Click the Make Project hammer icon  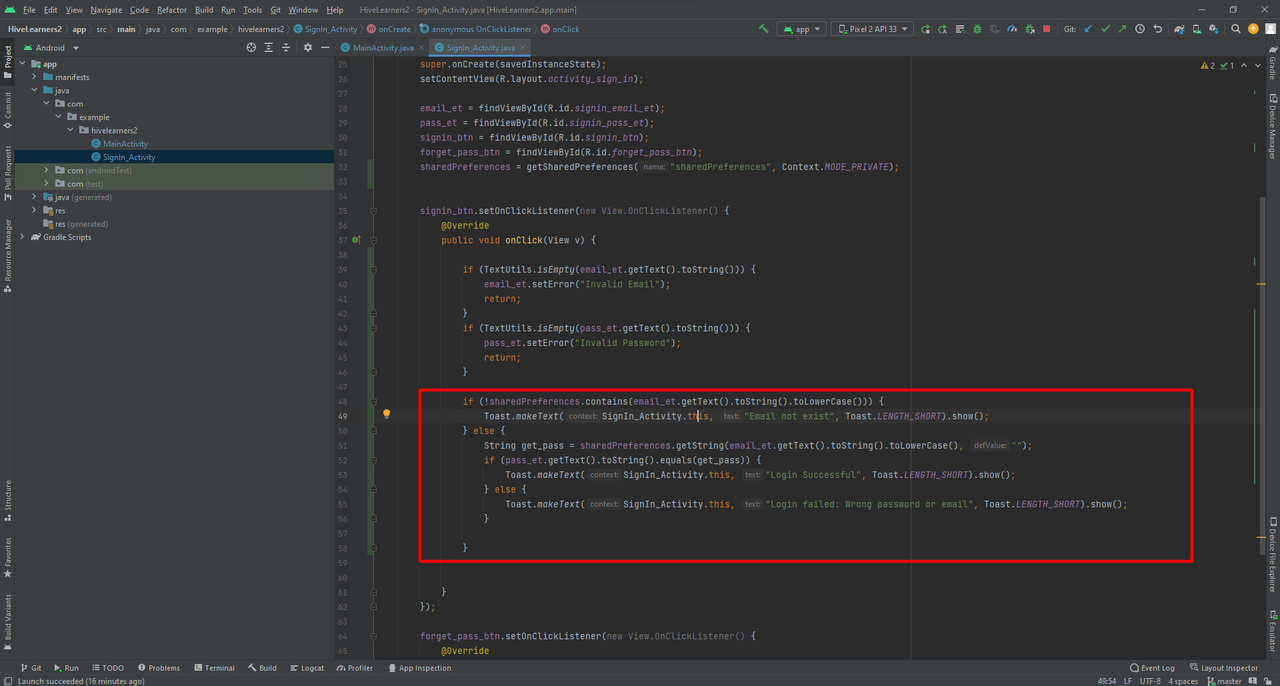pos(764,29)
